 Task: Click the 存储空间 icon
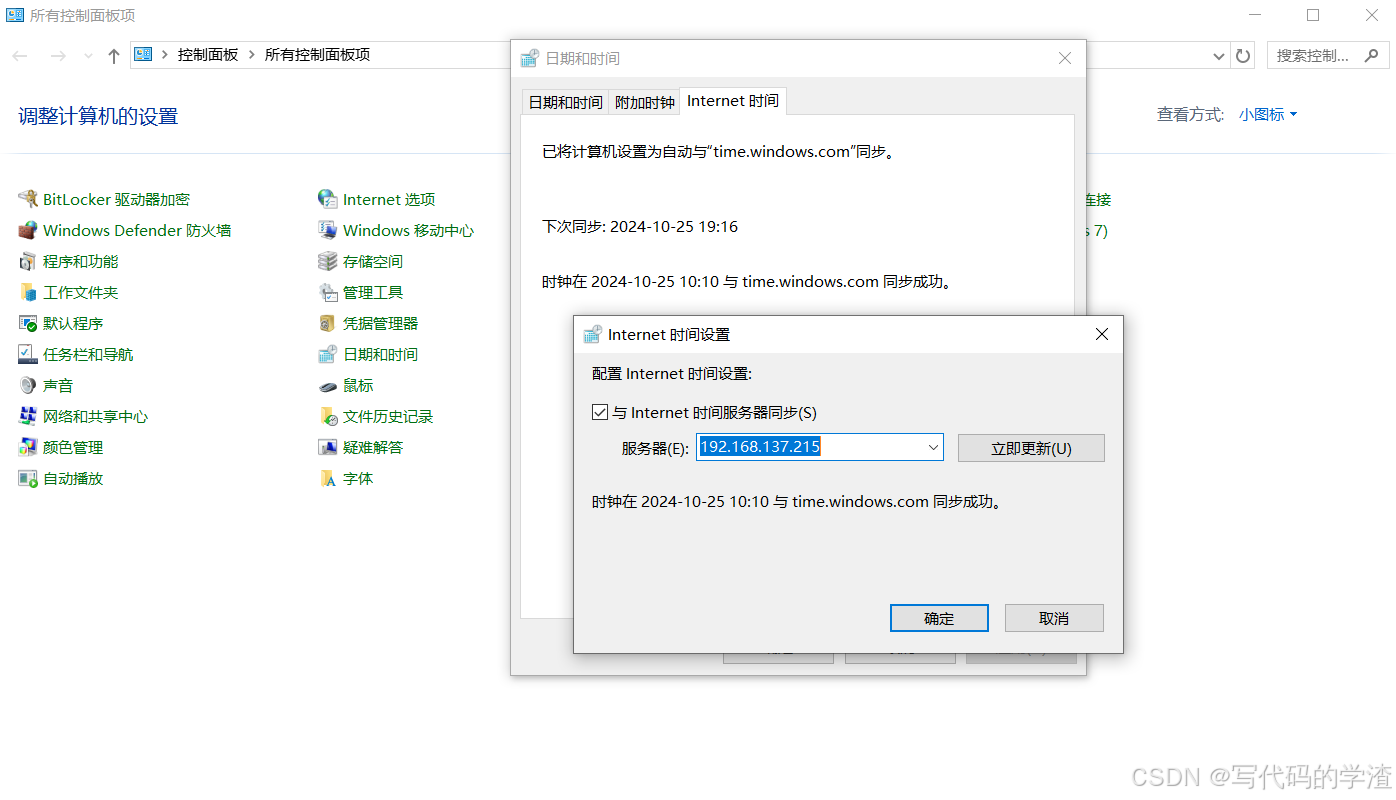[x=328, y=261]
